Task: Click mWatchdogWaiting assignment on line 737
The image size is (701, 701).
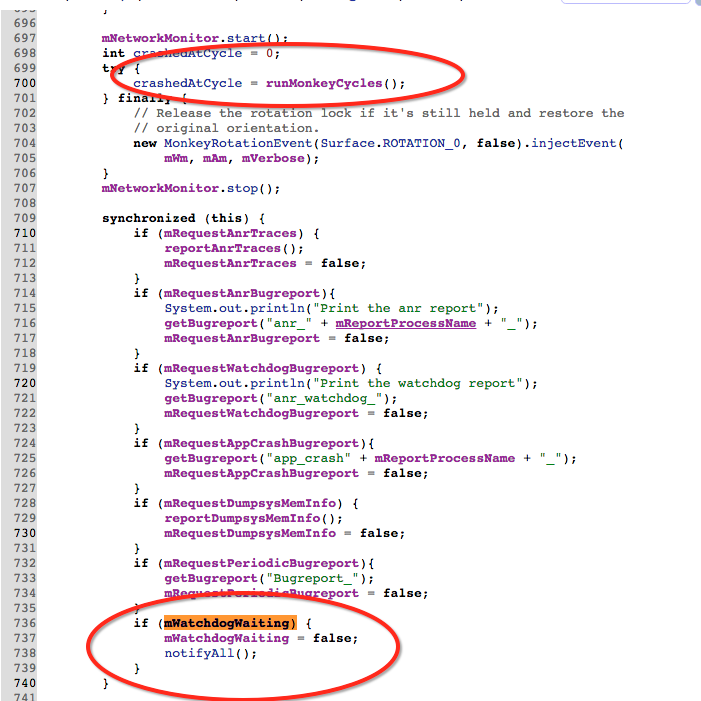Action: pyautogui.click(x=227, y=638)
